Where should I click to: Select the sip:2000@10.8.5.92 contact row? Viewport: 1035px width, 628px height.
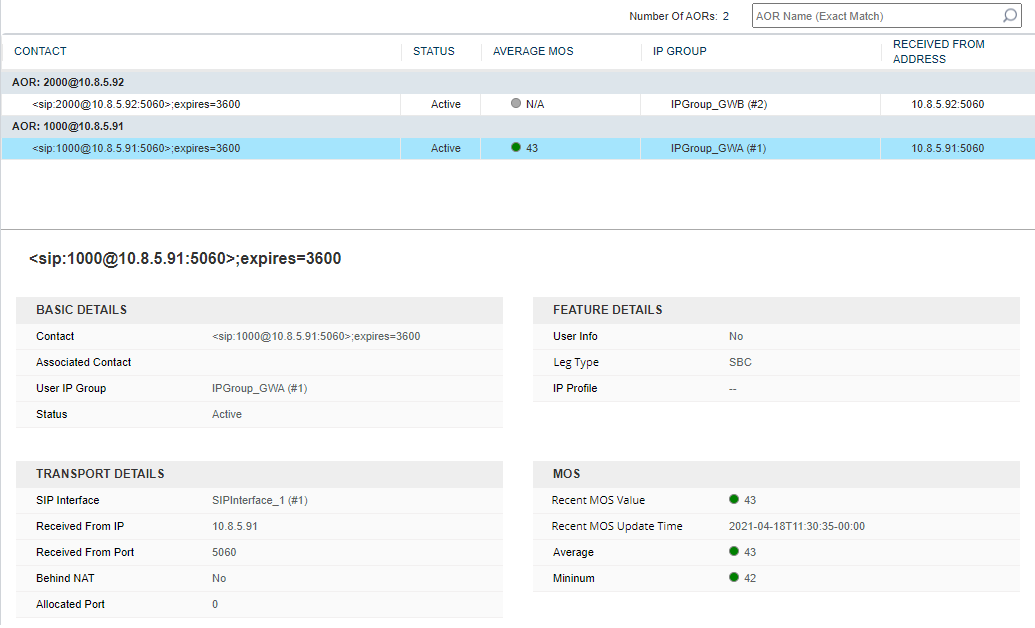pyautogui.click(x=136, y=104)
